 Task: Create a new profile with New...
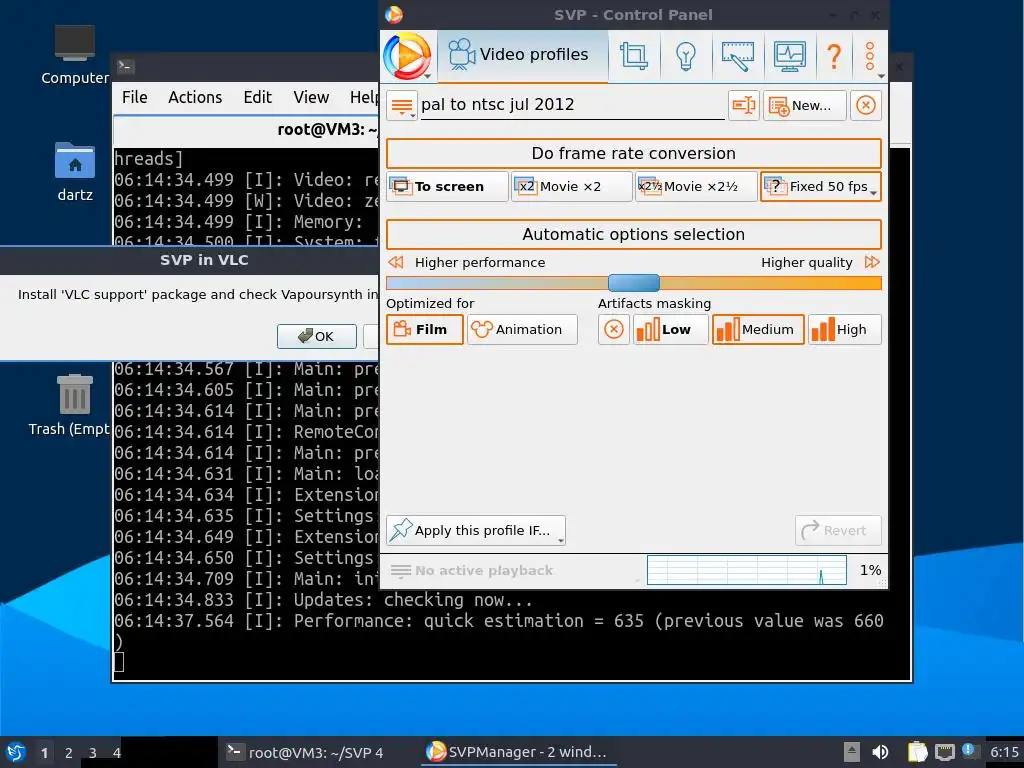tap(804, 105)
